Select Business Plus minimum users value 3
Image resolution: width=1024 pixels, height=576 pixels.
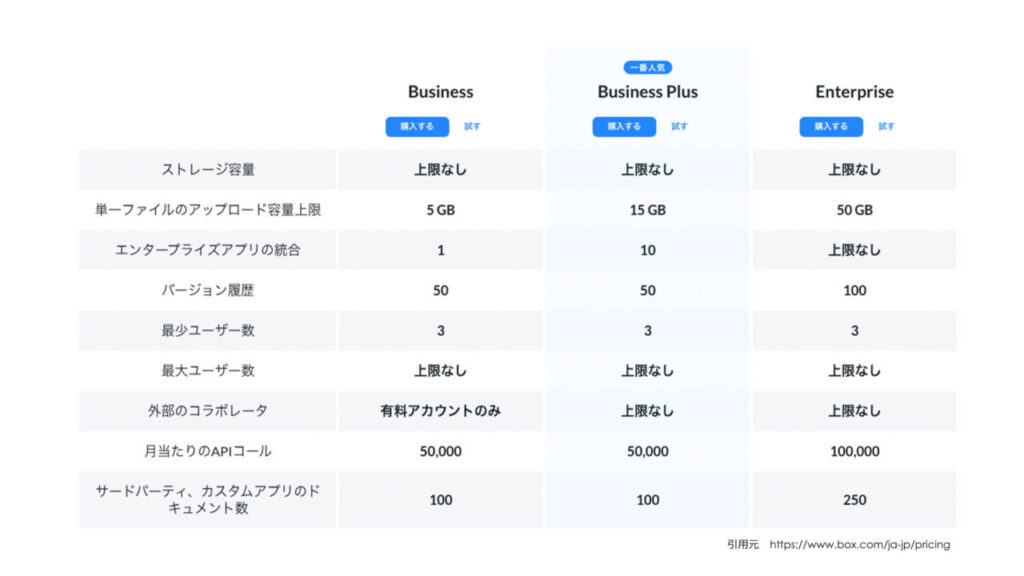[x=648, y=330]
